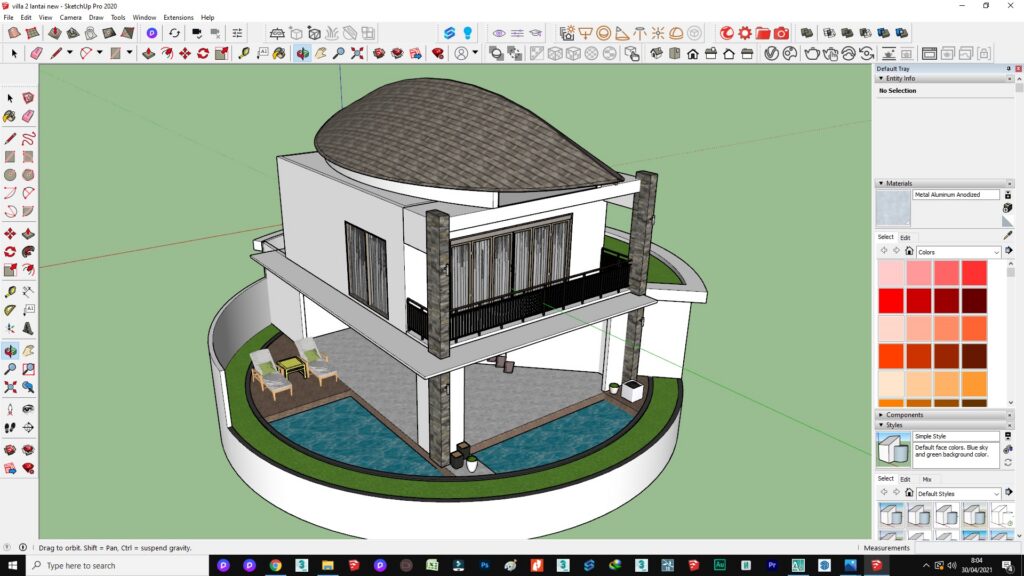This screenshot has height=576, width=1024.
Task: Click the Metal Aluminum Anodized name field
Action: [955, 195]
